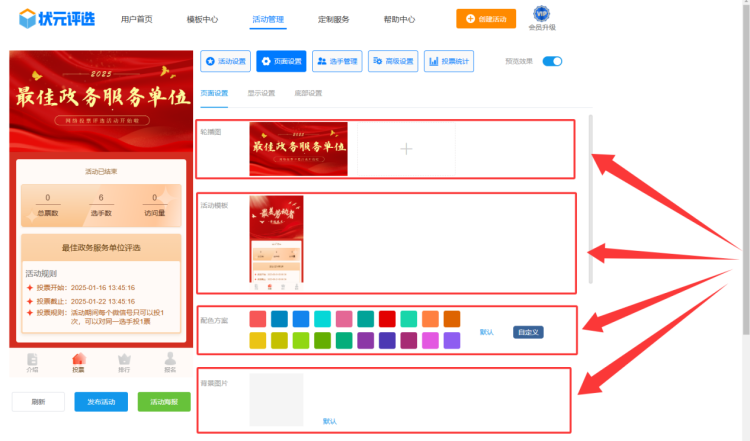The image size is (750, 441).
Task: Open 投票统计 with the chart icon
Action: [449, 61]
